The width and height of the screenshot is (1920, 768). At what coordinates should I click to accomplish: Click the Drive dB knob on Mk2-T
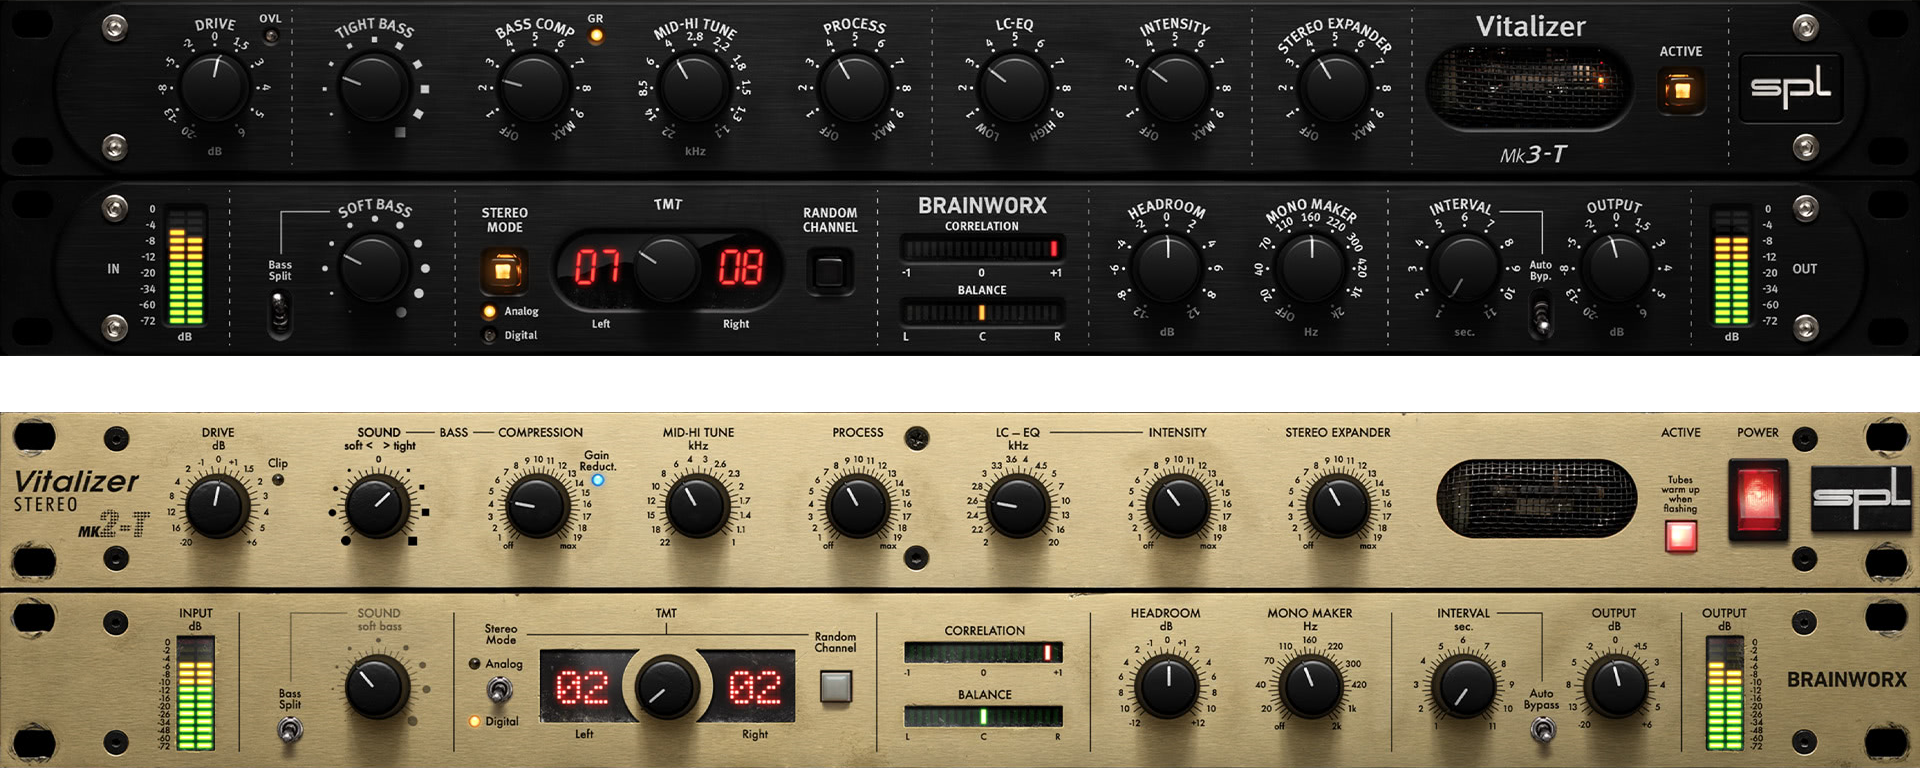coord(217,506)
